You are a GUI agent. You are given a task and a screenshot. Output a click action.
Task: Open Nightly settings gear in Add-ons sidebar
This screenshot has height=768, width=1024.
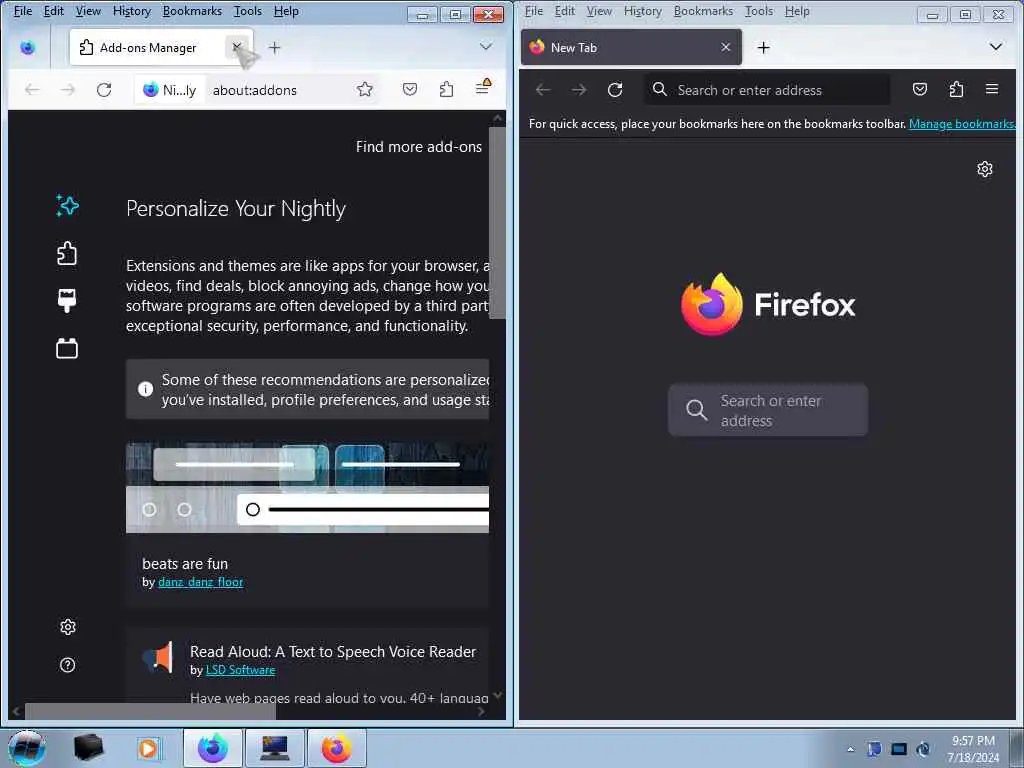coord(68,627)
